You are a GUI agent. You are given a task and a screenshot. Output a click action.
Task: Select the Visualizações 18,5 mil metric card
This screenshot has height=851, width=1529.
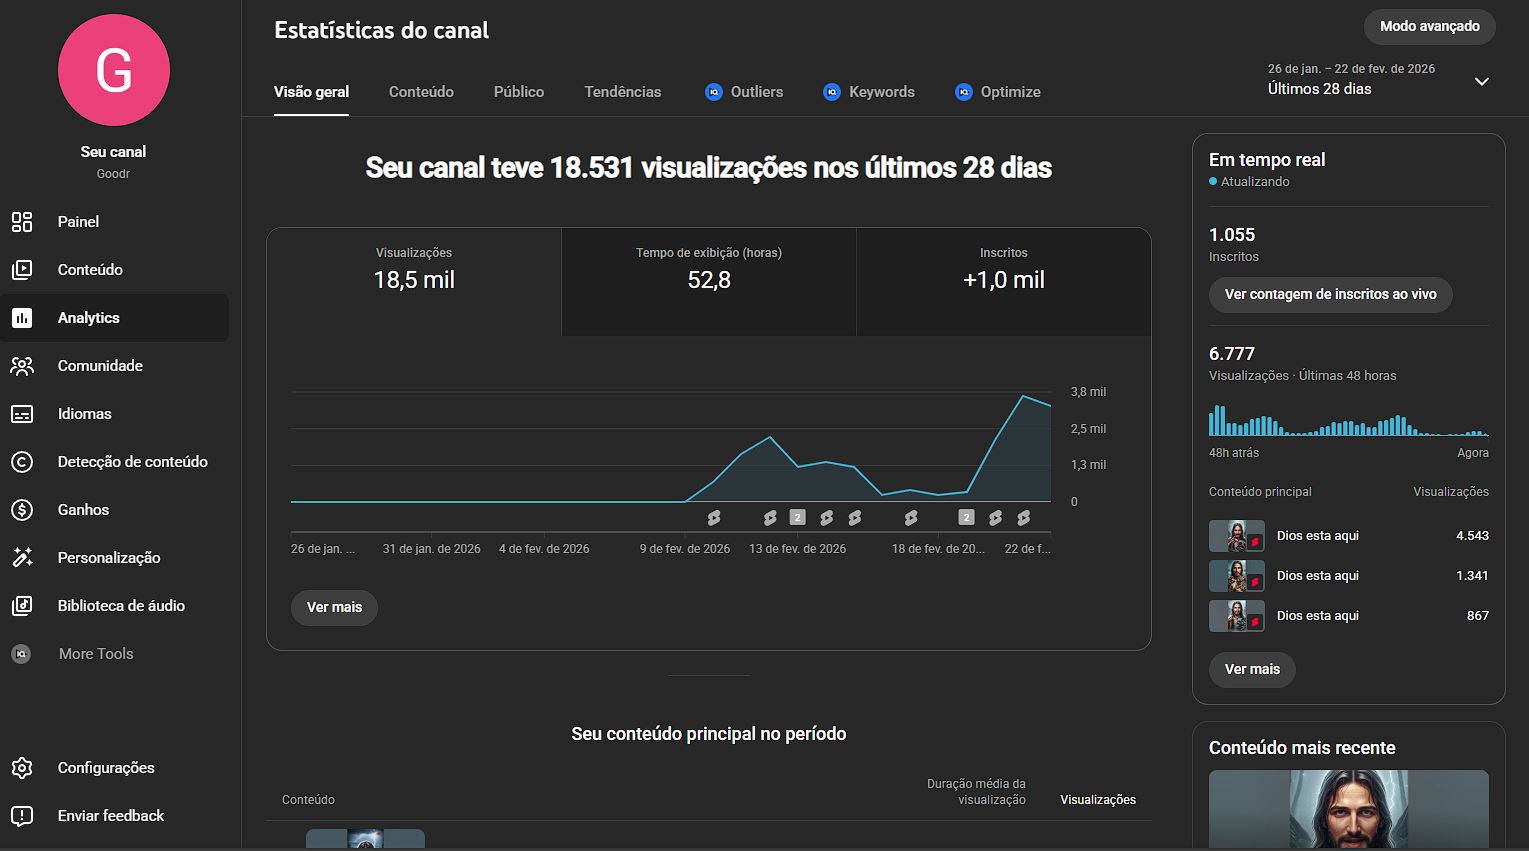coord(414,282)
